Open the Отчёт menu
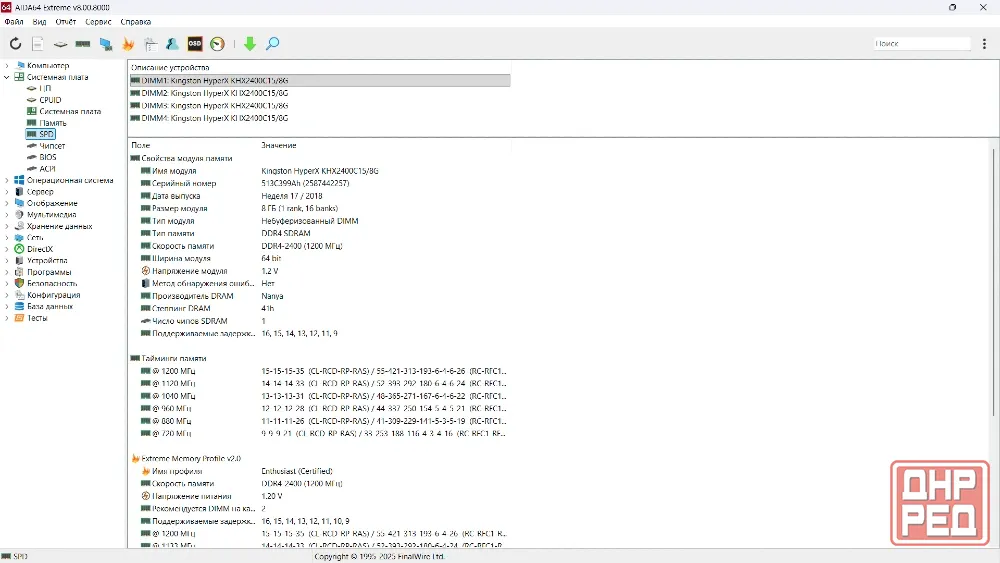 pos(66,22)
